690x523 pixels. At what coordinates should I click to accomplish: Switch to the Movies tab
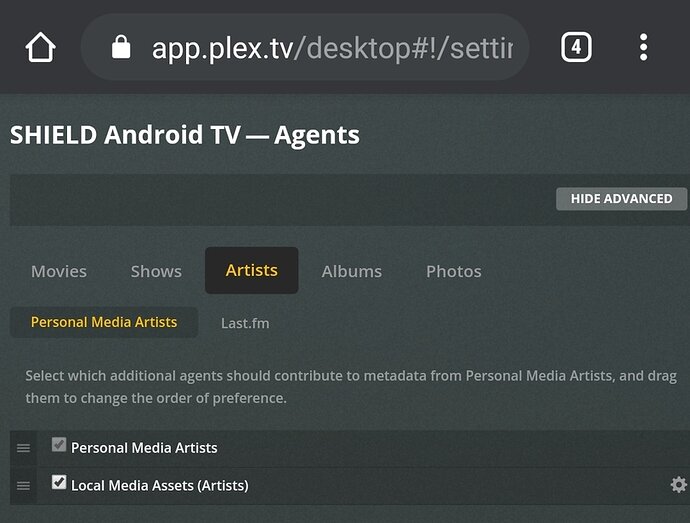click(x=59, y=271)
